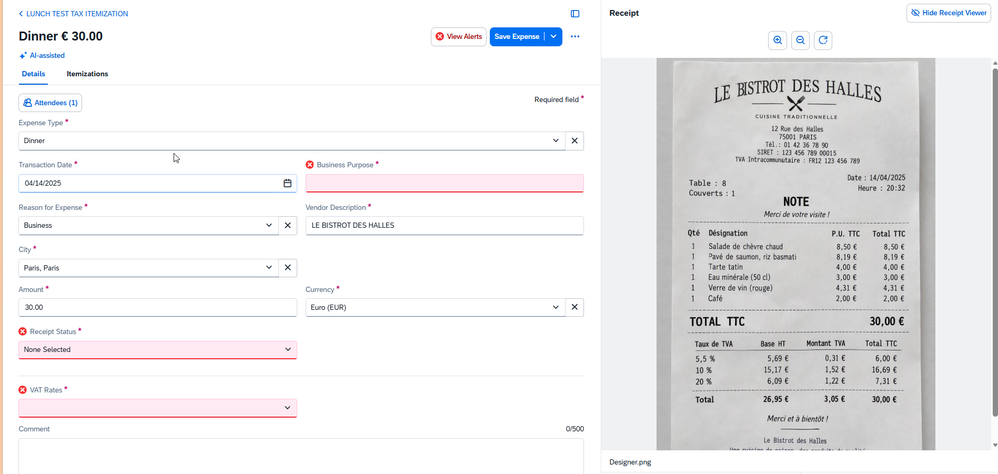Expand Save Expense dropdown arrow

tap(554, 37)
